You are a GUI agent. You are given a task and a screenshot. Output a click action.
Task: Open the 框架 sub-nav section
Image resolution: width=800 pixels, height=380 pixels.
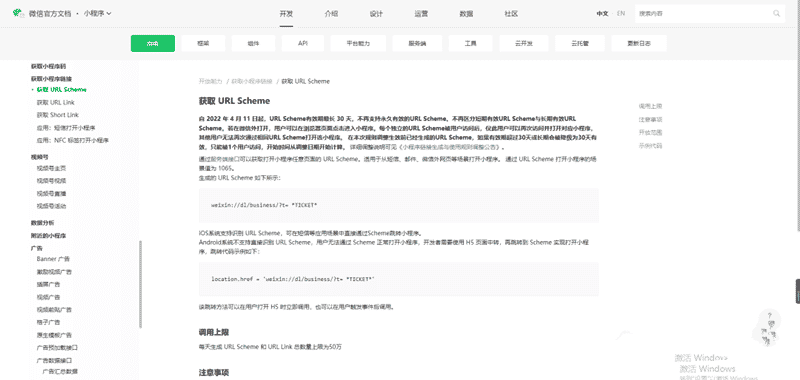[x=203, y=43]
